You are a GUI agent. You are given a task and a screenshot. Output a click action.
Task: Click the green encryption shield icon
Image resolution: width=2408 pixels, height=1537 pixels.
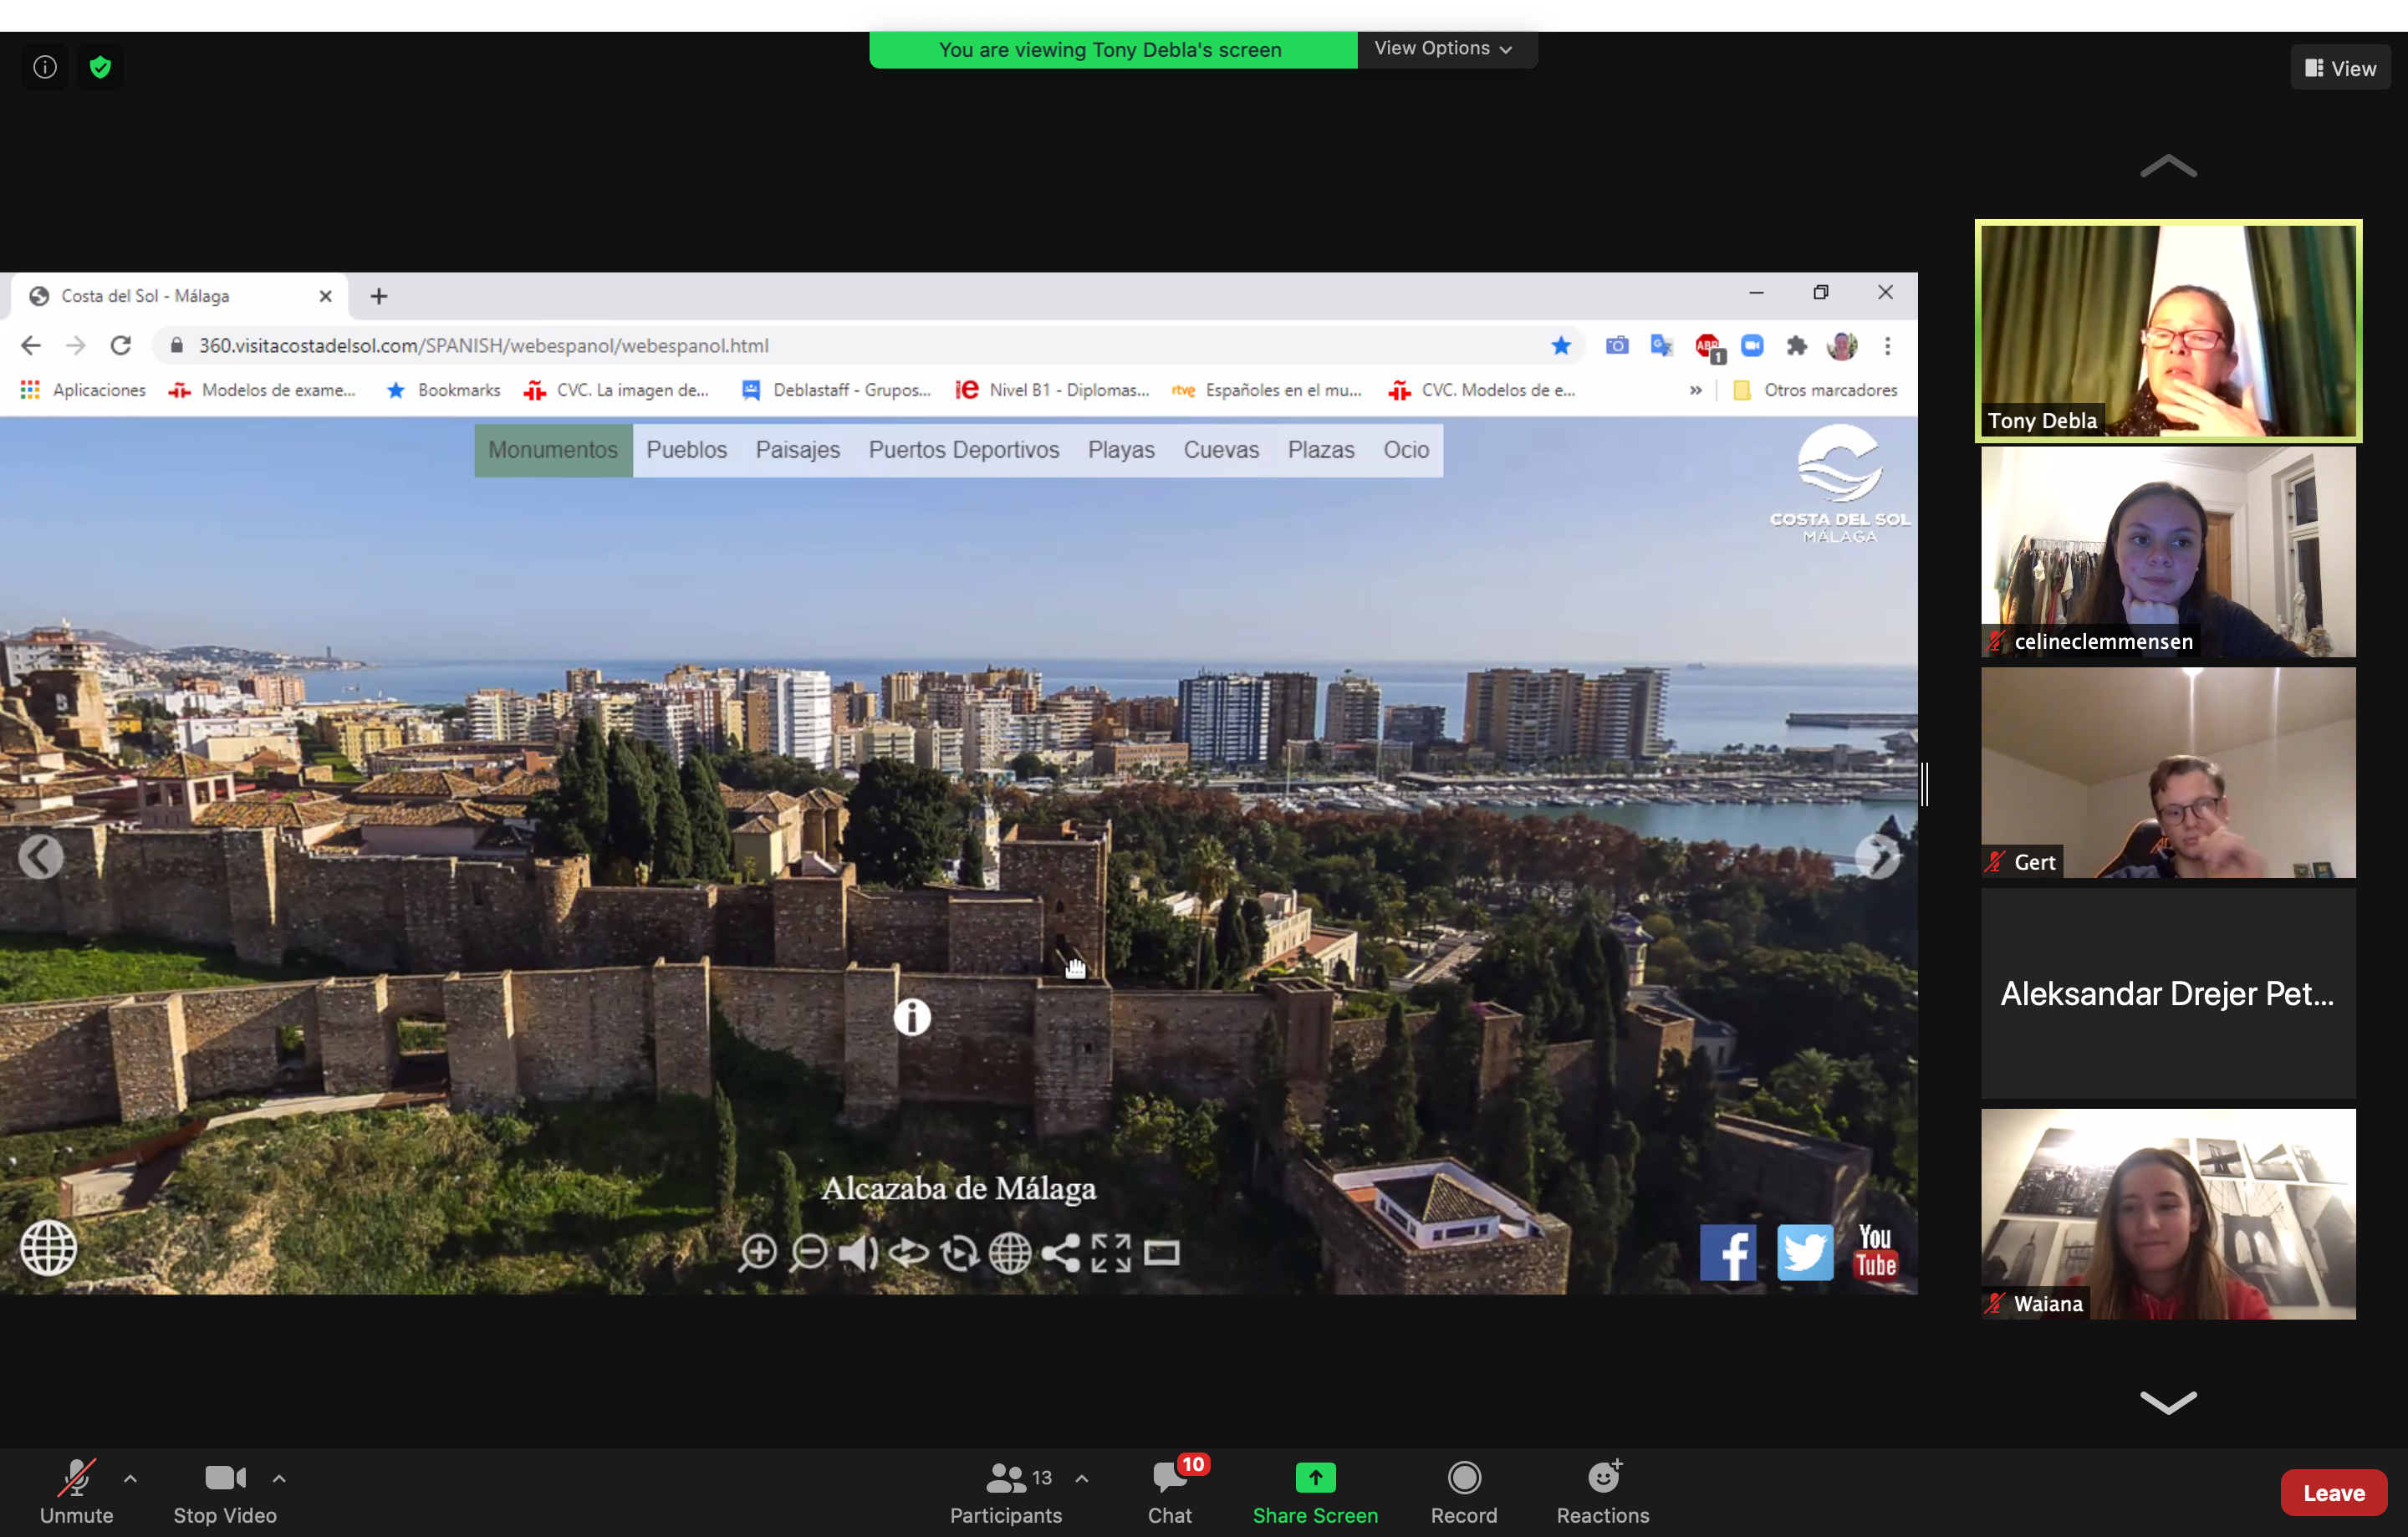point(100,67)
